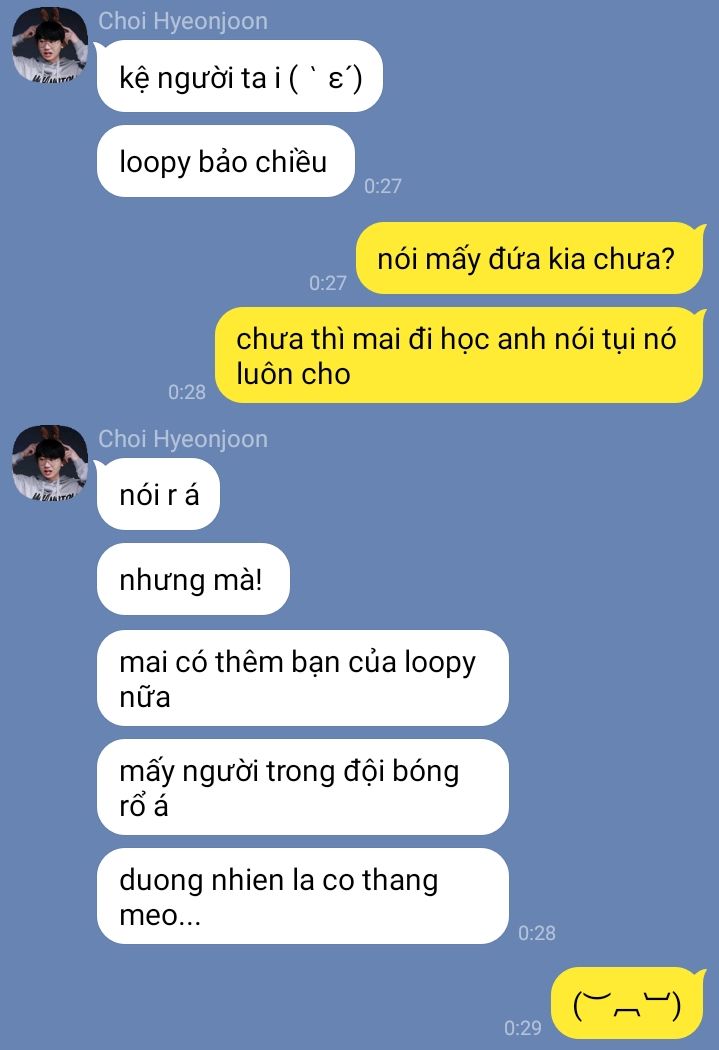The image size is (719, 1050).
Task: Click the 0:28 timestamp beside the long yellow message
Action: [187, 392]
